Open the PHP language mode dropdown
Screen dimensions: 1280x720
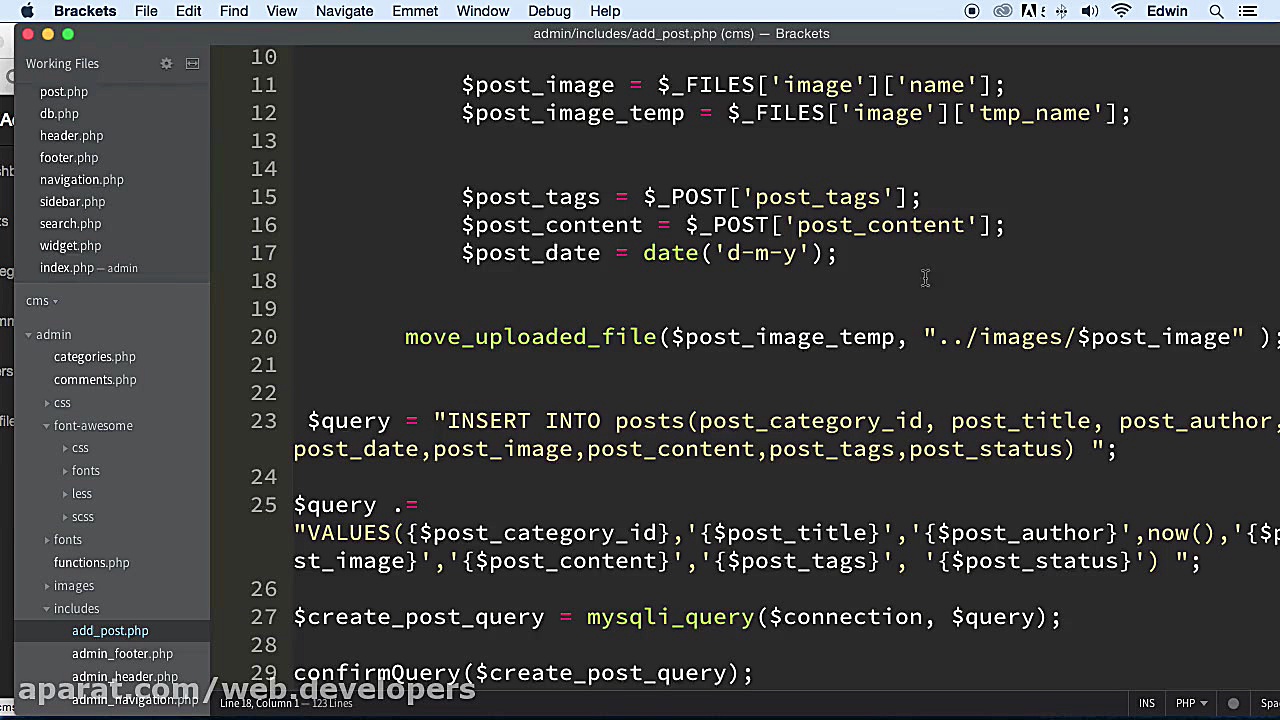click(1189, 703)
